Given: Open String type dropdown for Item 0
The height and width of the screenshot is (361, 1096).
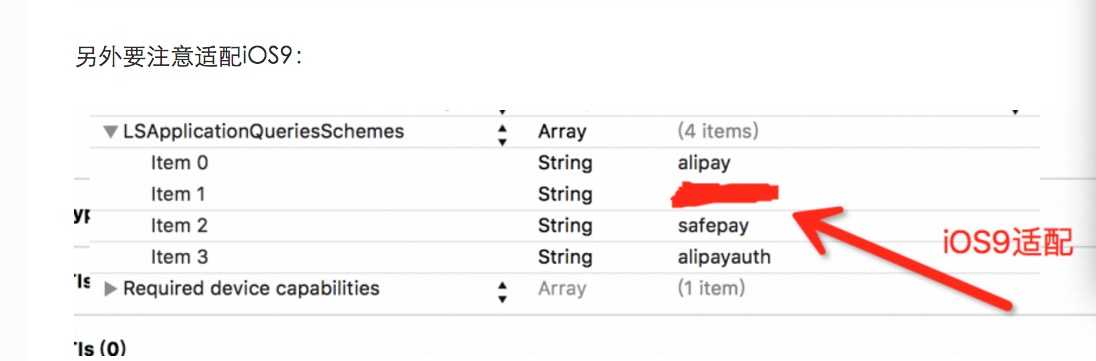Looking at the screenshot, I should (565, 163).
